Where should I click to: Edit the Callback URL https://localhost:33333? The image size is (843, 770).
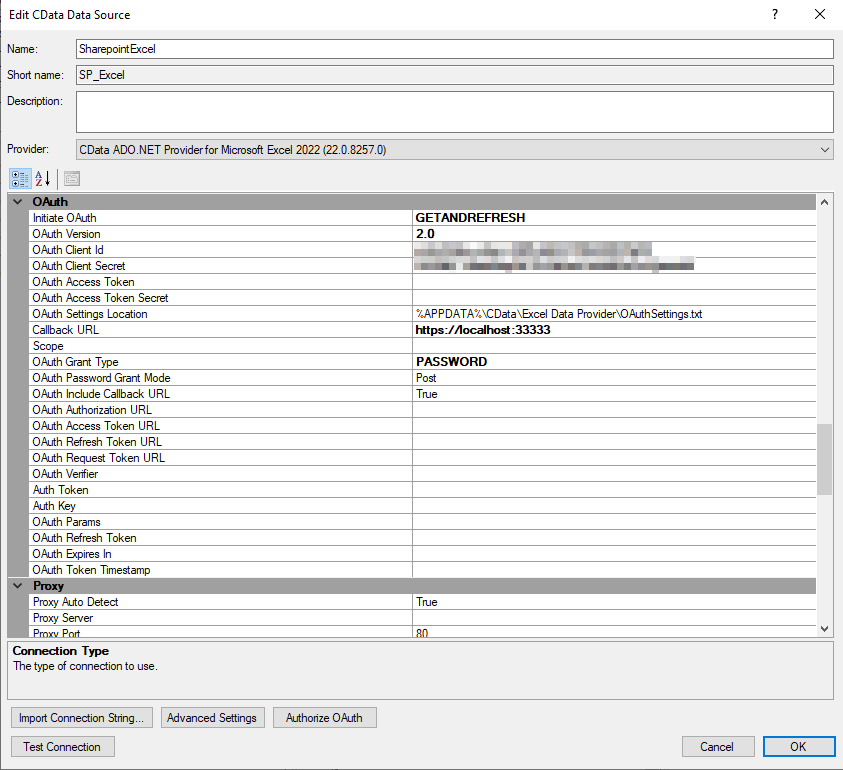click(x=614, y=330)
